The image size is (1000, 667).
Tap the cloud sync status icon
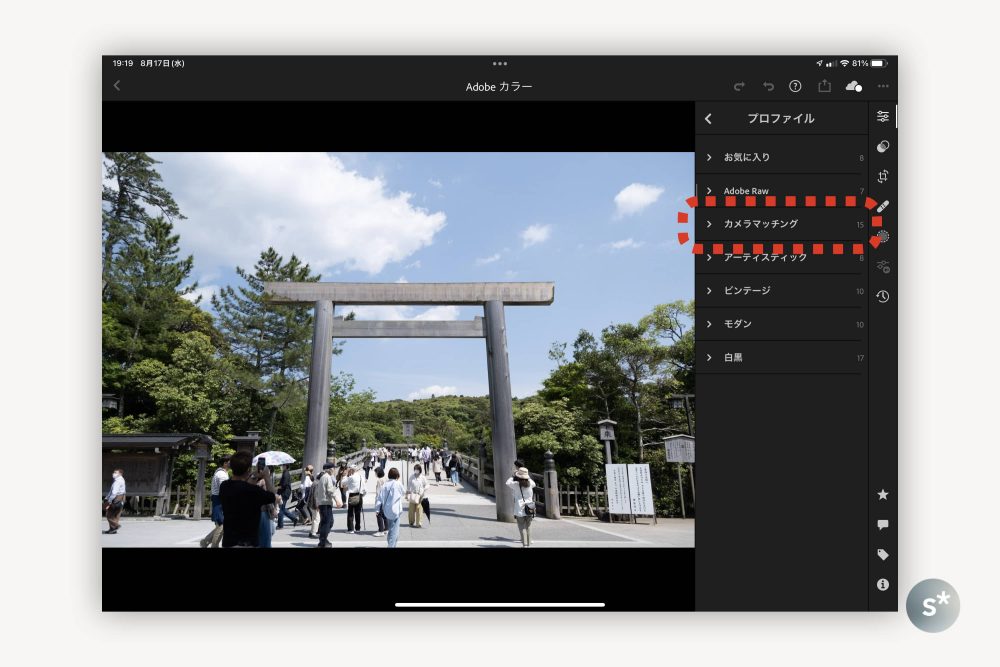[852, 87]
